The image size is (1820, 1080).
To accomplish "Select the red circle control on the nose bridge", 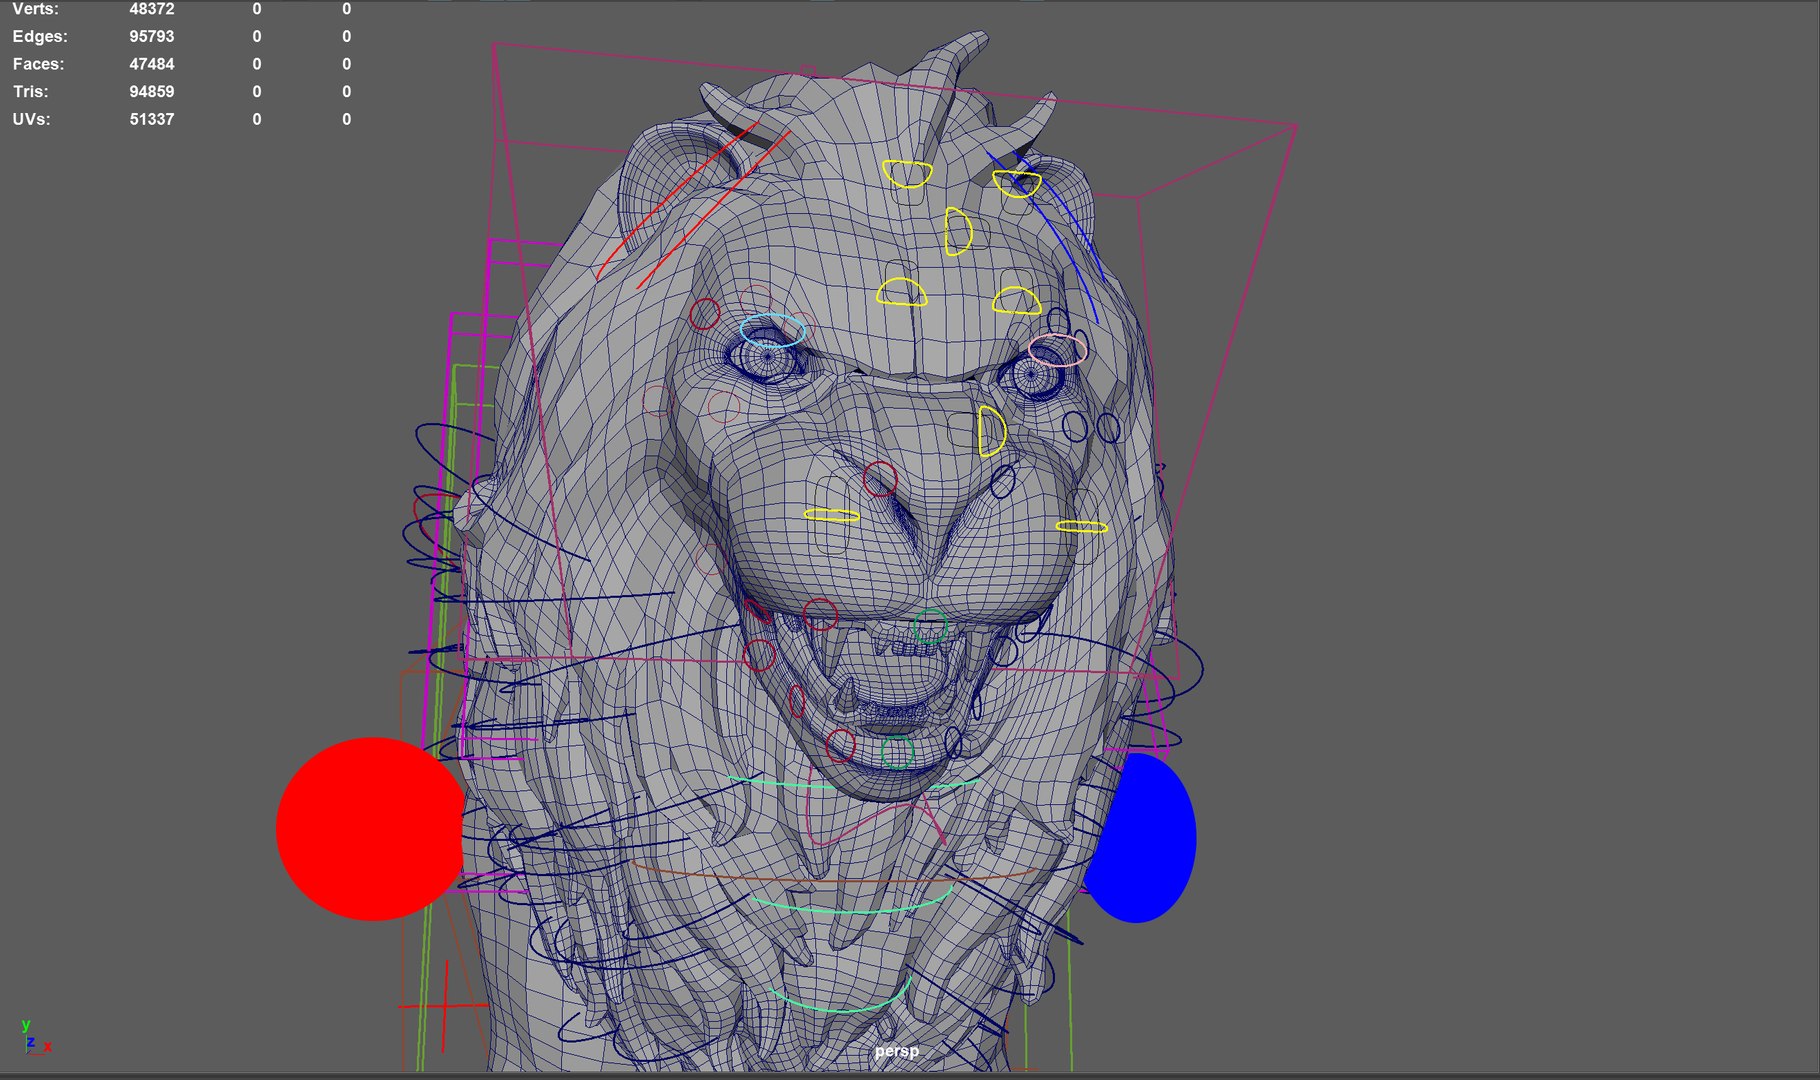I will [880, 479].
